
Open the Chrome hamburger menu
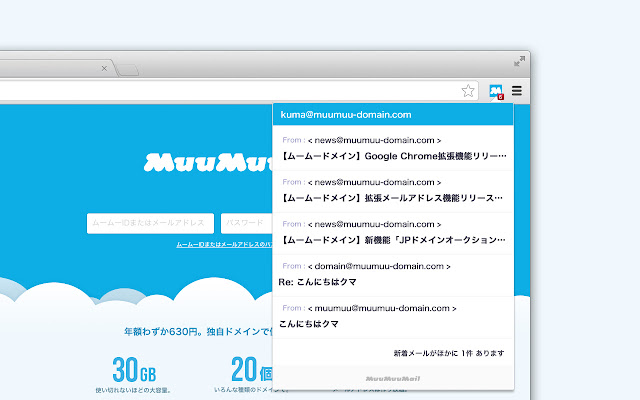(x=517, y=91)
